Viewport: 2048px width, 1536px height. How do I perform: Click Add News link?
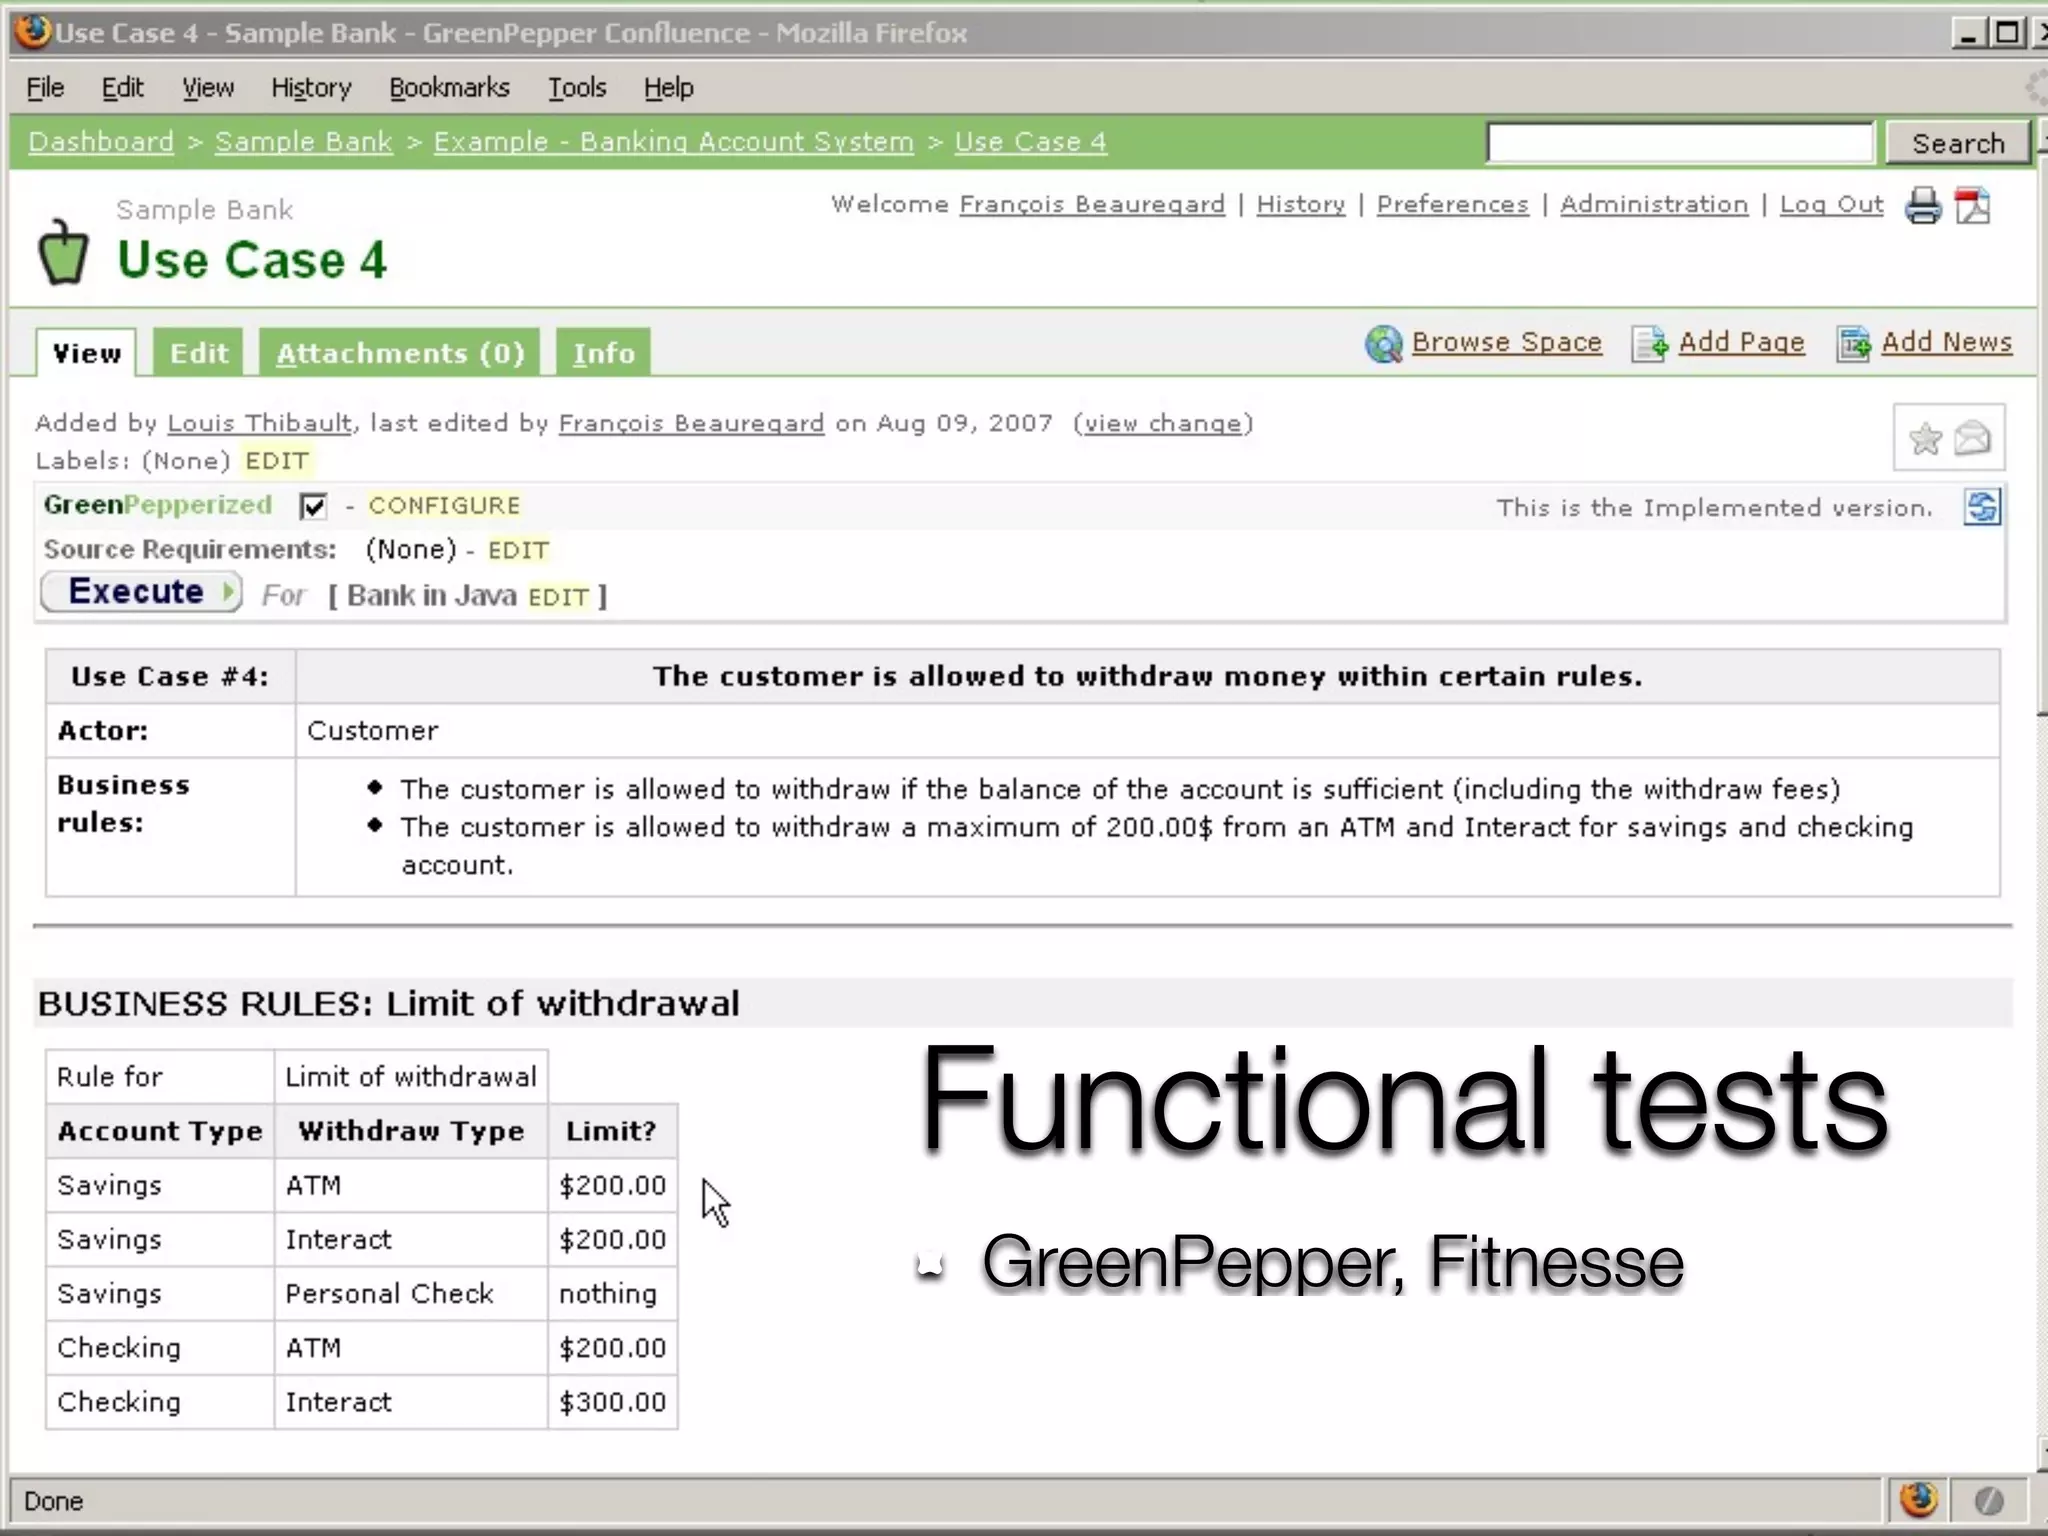(1947, 342)
